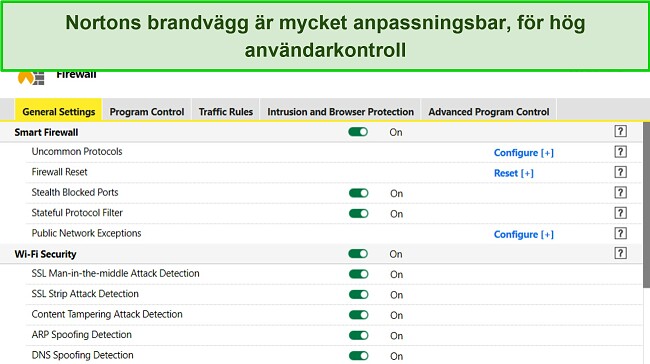Click the Public Network Exceptions label
This screenshot has width=650, height=364.
86,233
